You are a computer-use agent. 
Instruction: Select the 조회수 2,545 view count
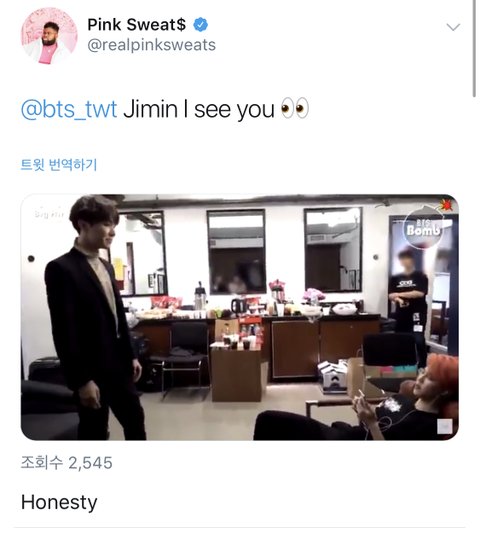67,463
